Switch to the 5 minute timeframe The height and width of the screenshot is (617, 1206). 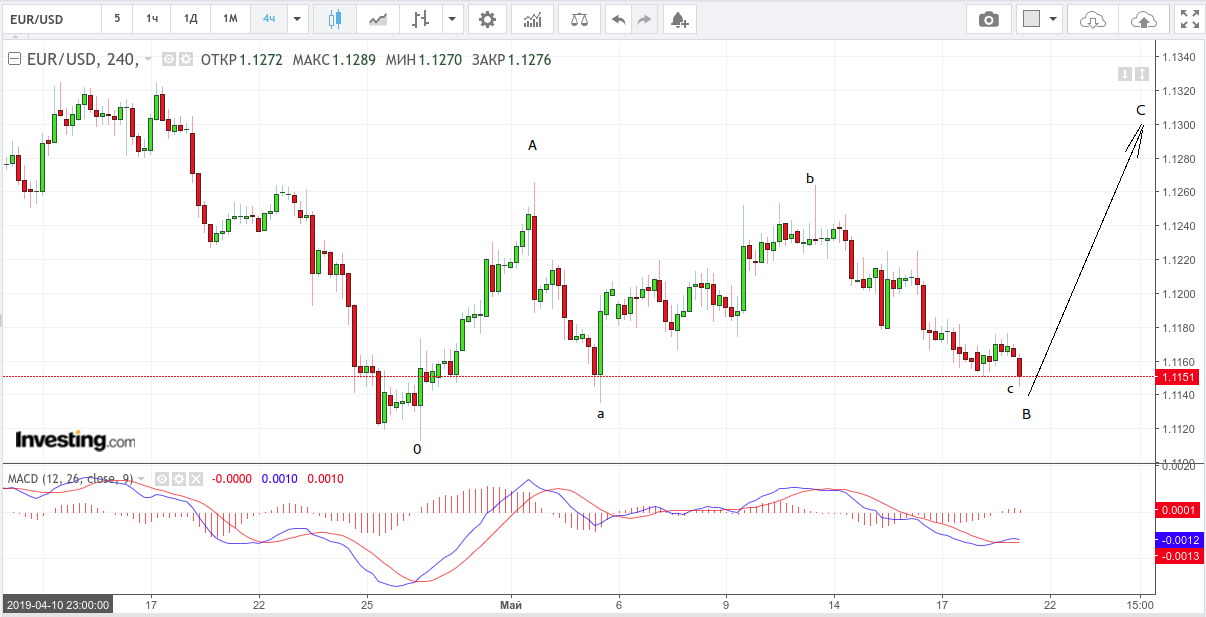pyautogui.click(x=117, y=19)
